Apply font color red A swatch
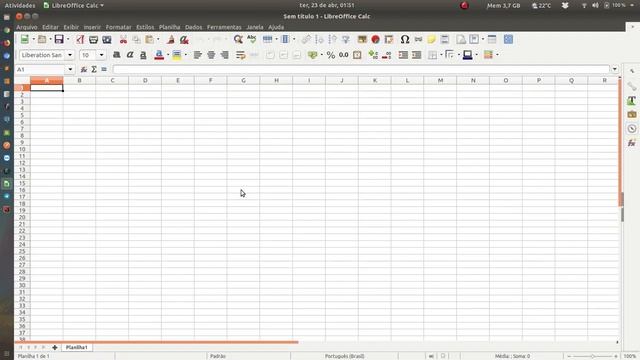 click(x=159, y=55)
